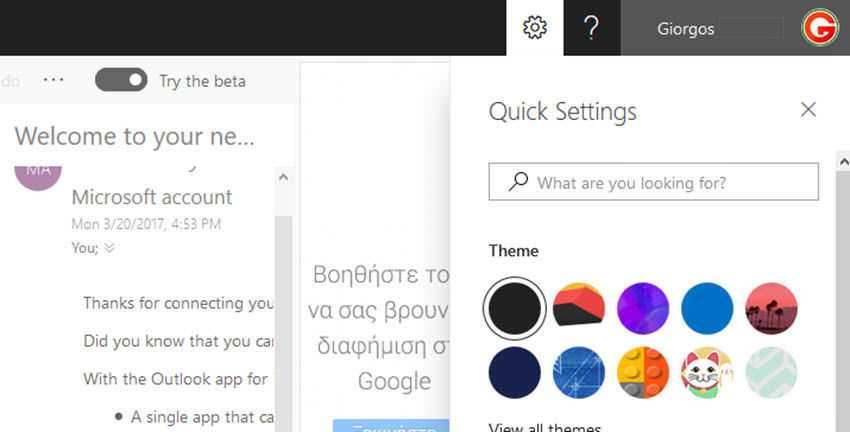
Task: Select the palm trees sunset theme
Action: (x=771, y=308)
